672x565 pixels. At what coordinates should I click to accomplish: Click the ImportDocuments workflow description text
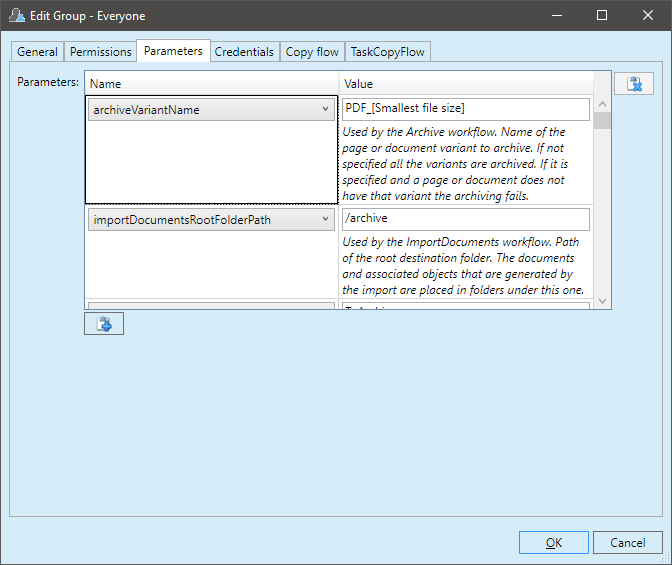tap(463, 266)
